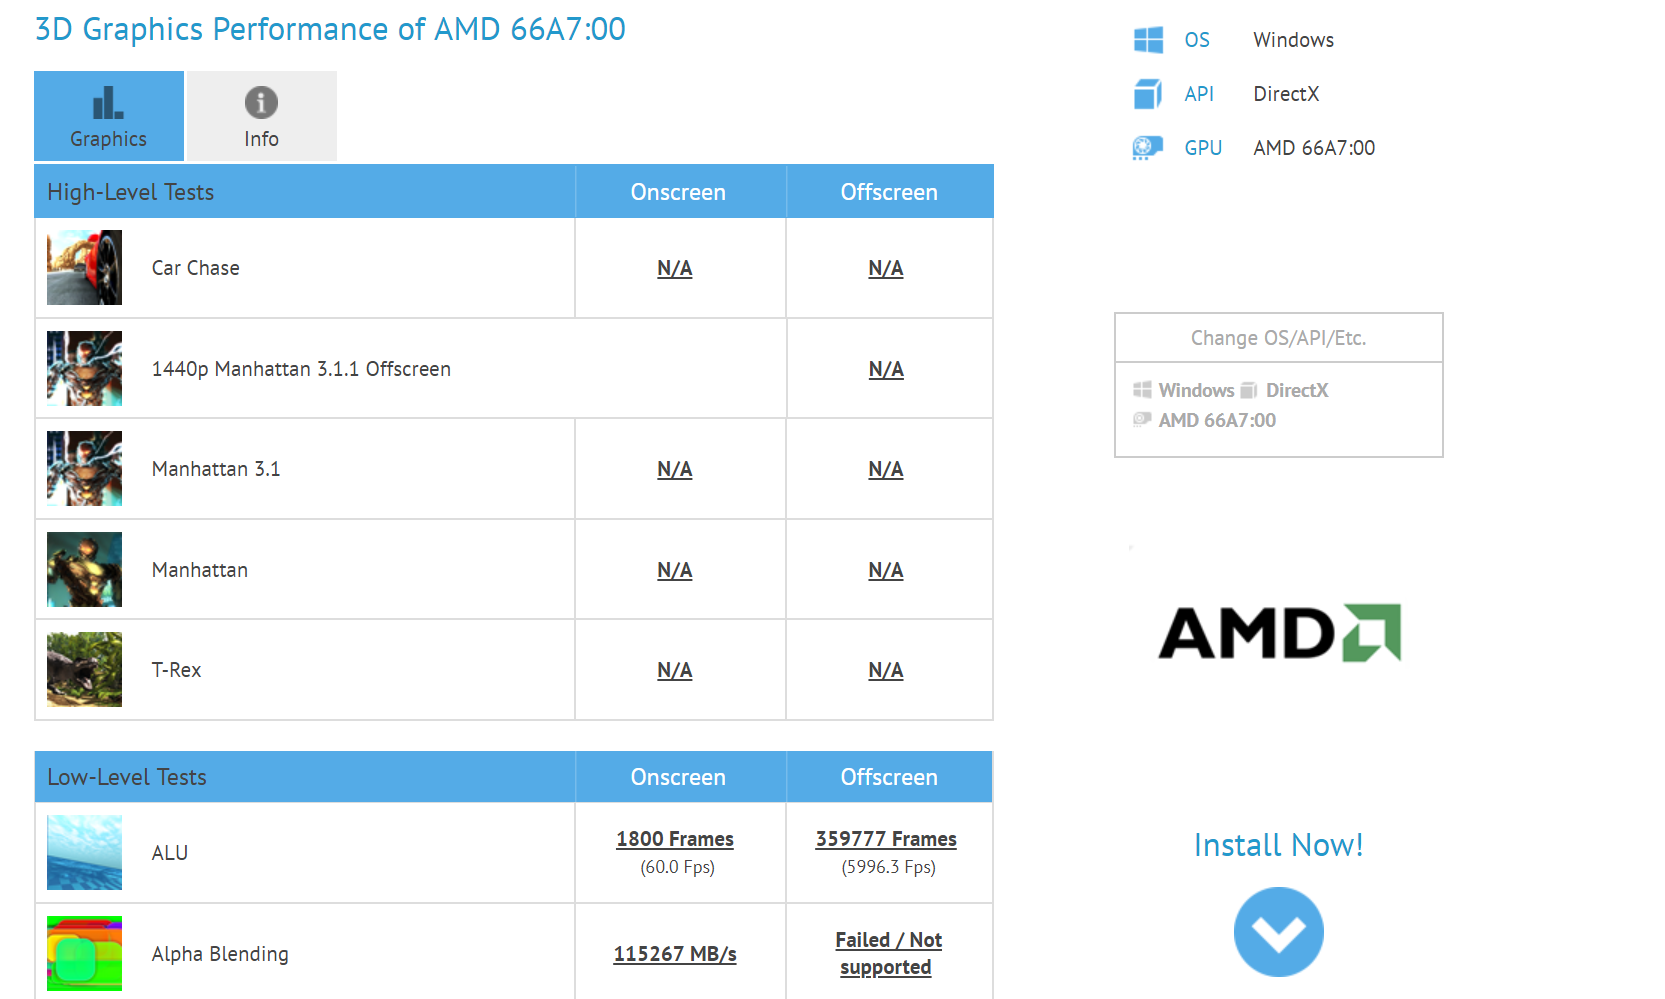
Task: Click the GPU card icon
Action: point(1147,148)
